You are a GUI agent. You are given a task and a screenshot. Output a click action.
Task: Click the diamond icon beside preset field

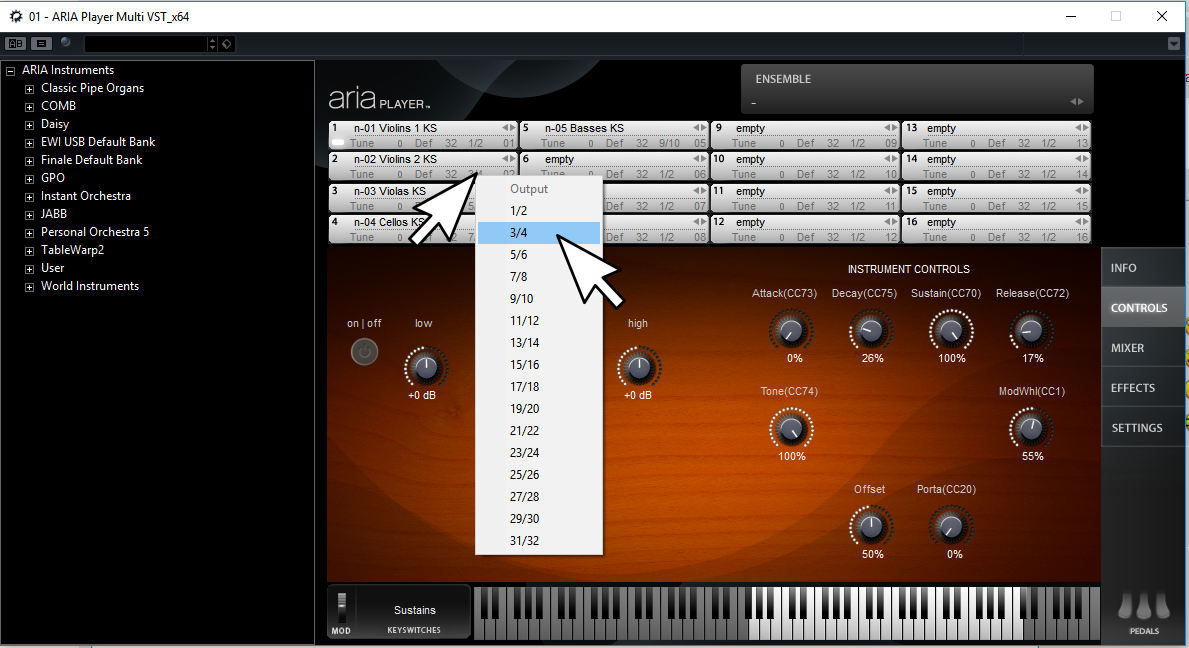click(227, 44)
